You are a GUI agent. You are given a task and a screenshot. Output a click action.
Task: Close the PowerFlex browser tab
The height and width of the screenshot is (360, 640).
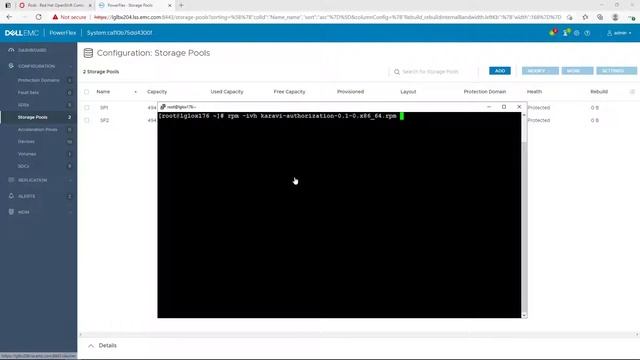click(x=170, y=5)
